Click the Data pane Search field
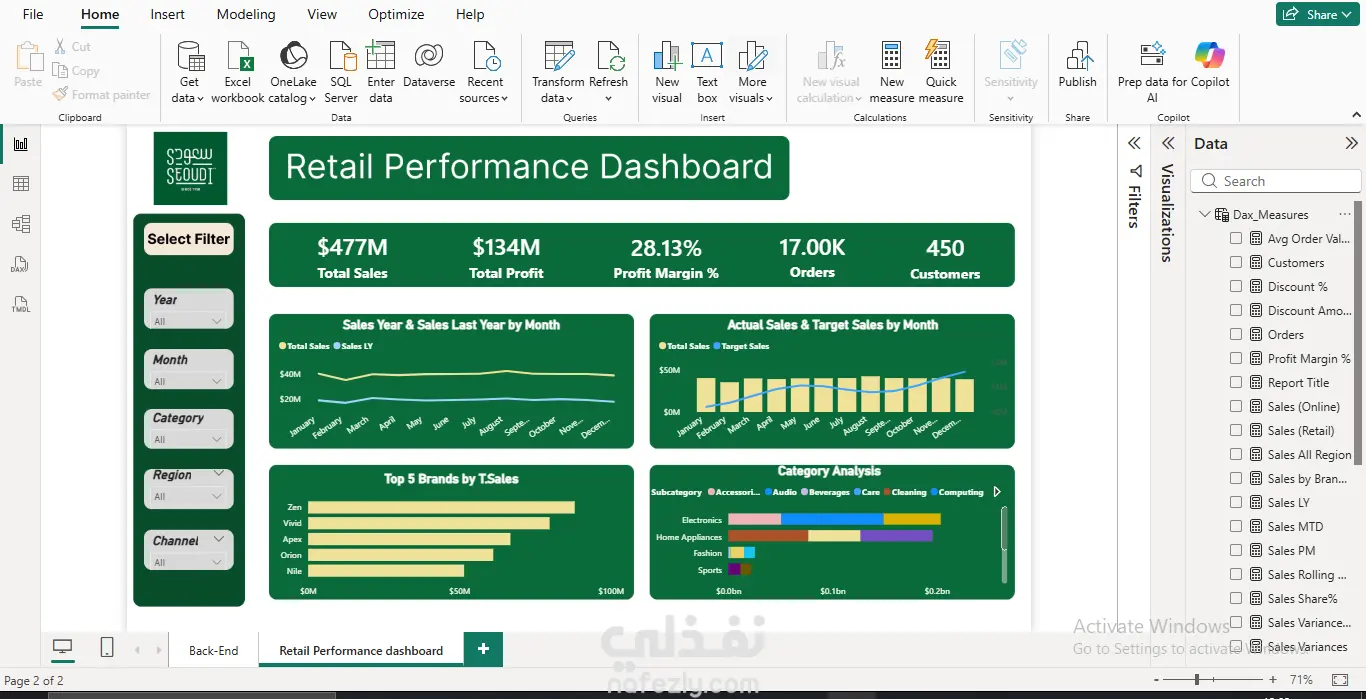 click(x=1275, y=181)
